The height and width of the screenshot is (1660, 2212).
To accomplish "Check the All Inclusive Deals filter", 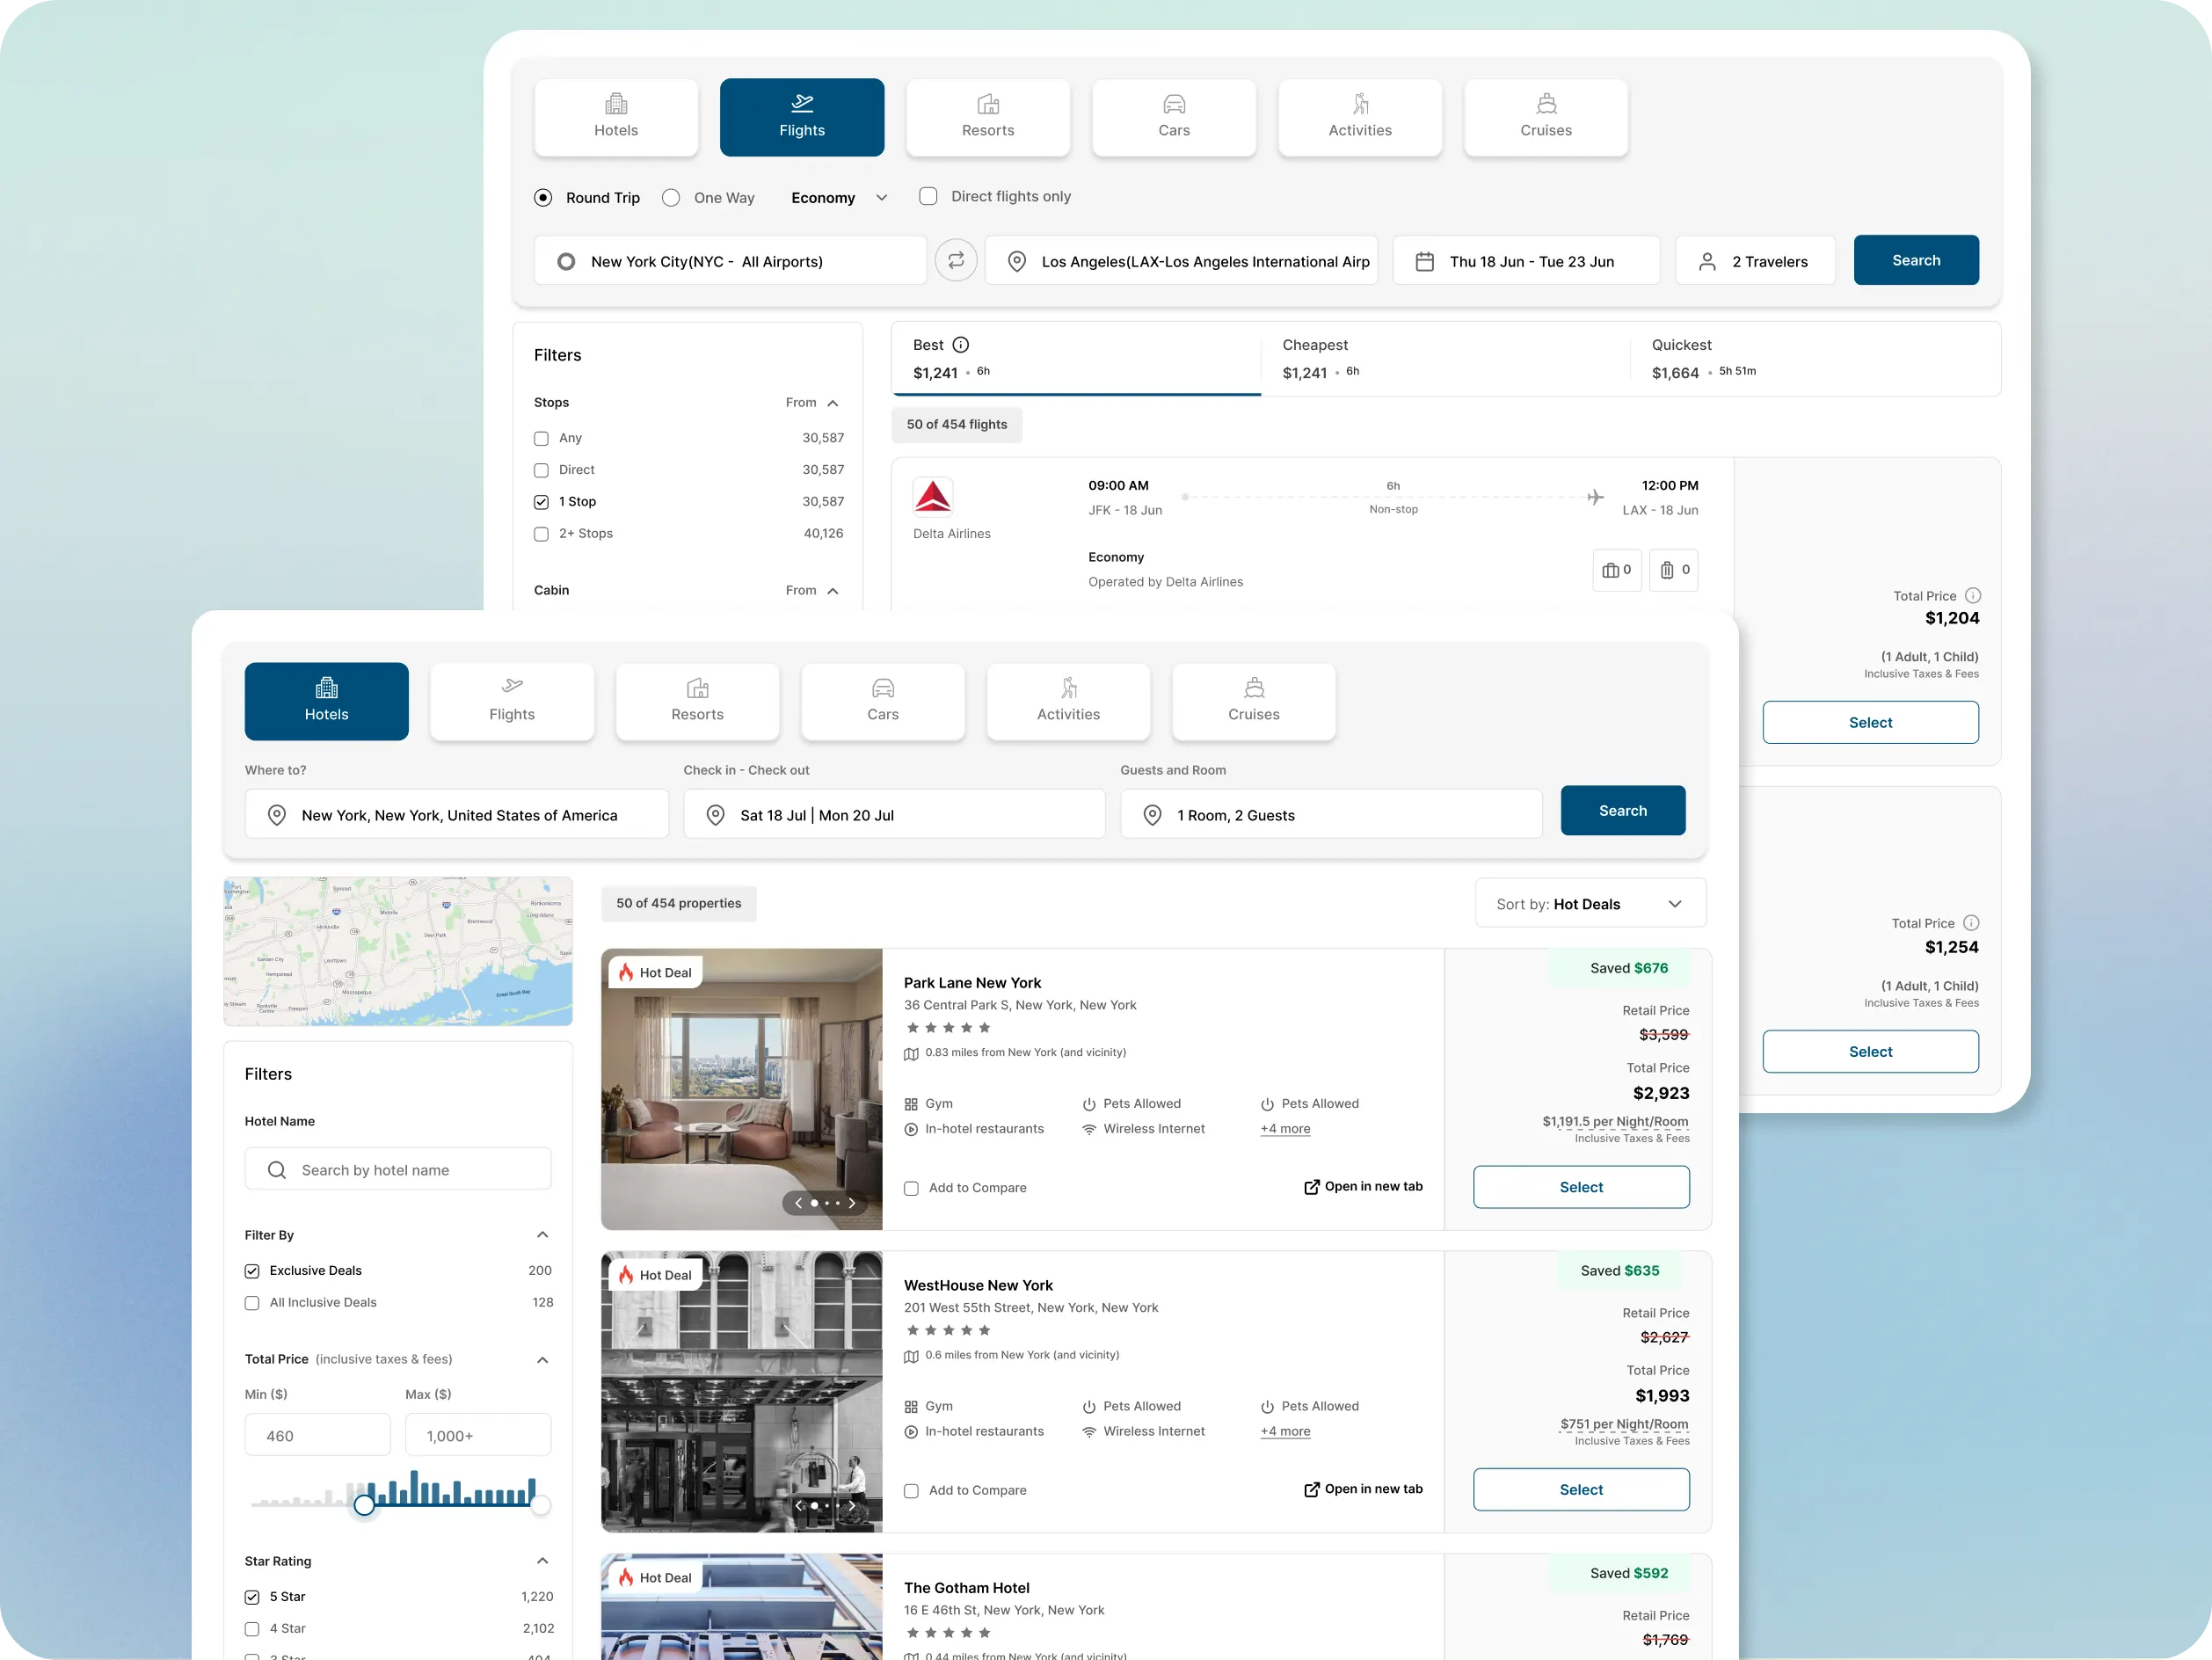I will 252,1303.
